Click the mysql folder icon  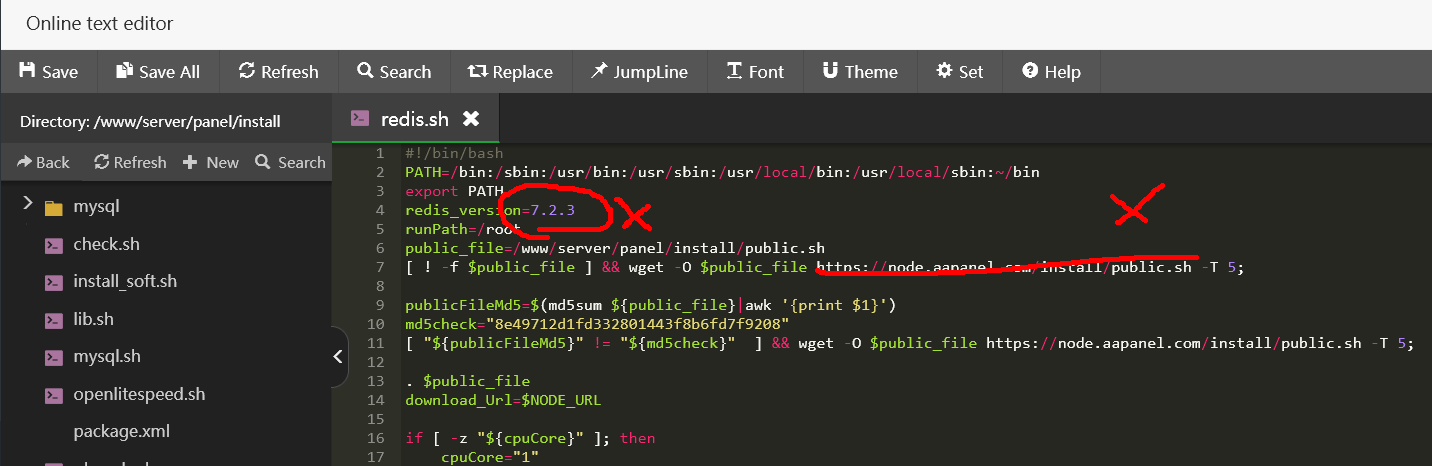pos(54,208)
